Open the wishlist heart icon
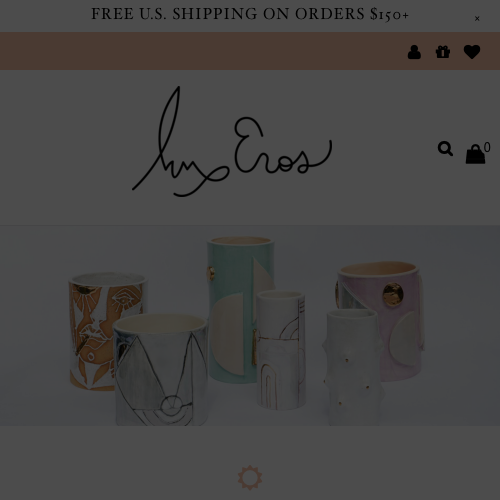 pyautogui.click(x=472, y=52)
